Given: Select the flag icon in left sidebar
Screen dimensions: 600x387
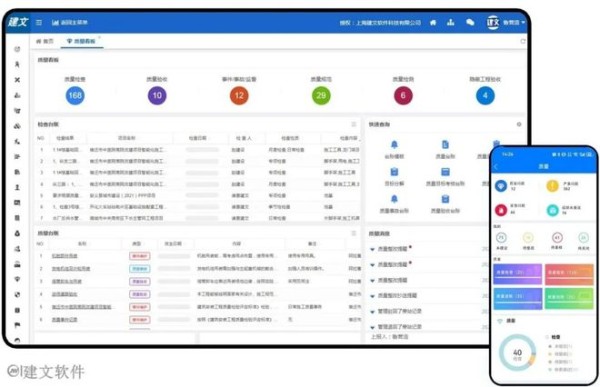Looking at the screenshot, I should [17, 325].
